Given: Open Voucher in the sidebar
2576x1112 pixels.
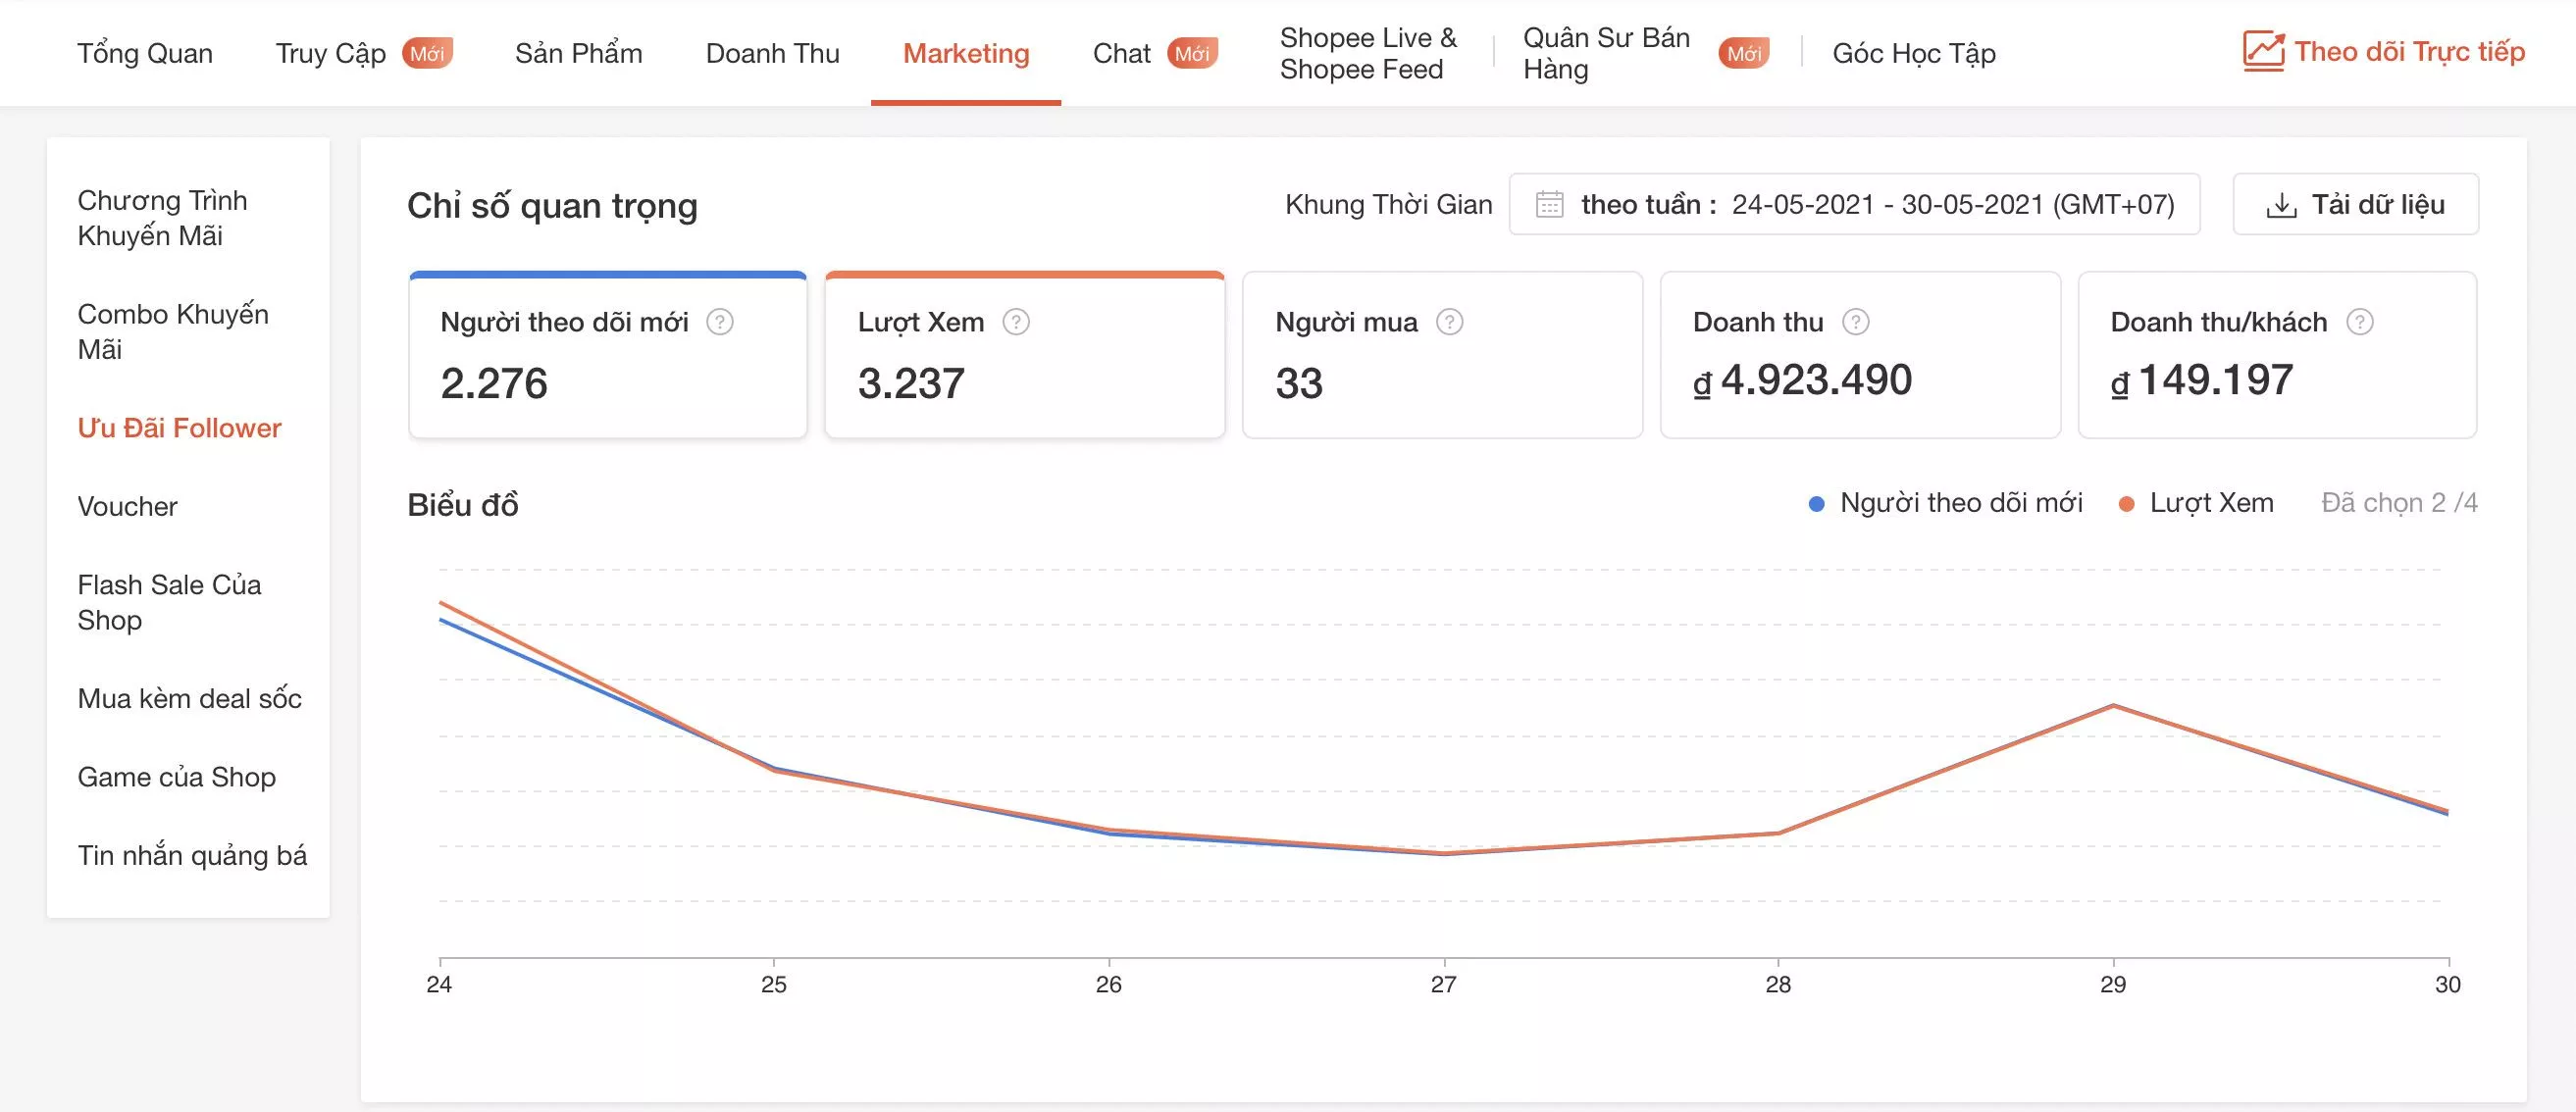Looking at the screenshot, I should point(128,506).
